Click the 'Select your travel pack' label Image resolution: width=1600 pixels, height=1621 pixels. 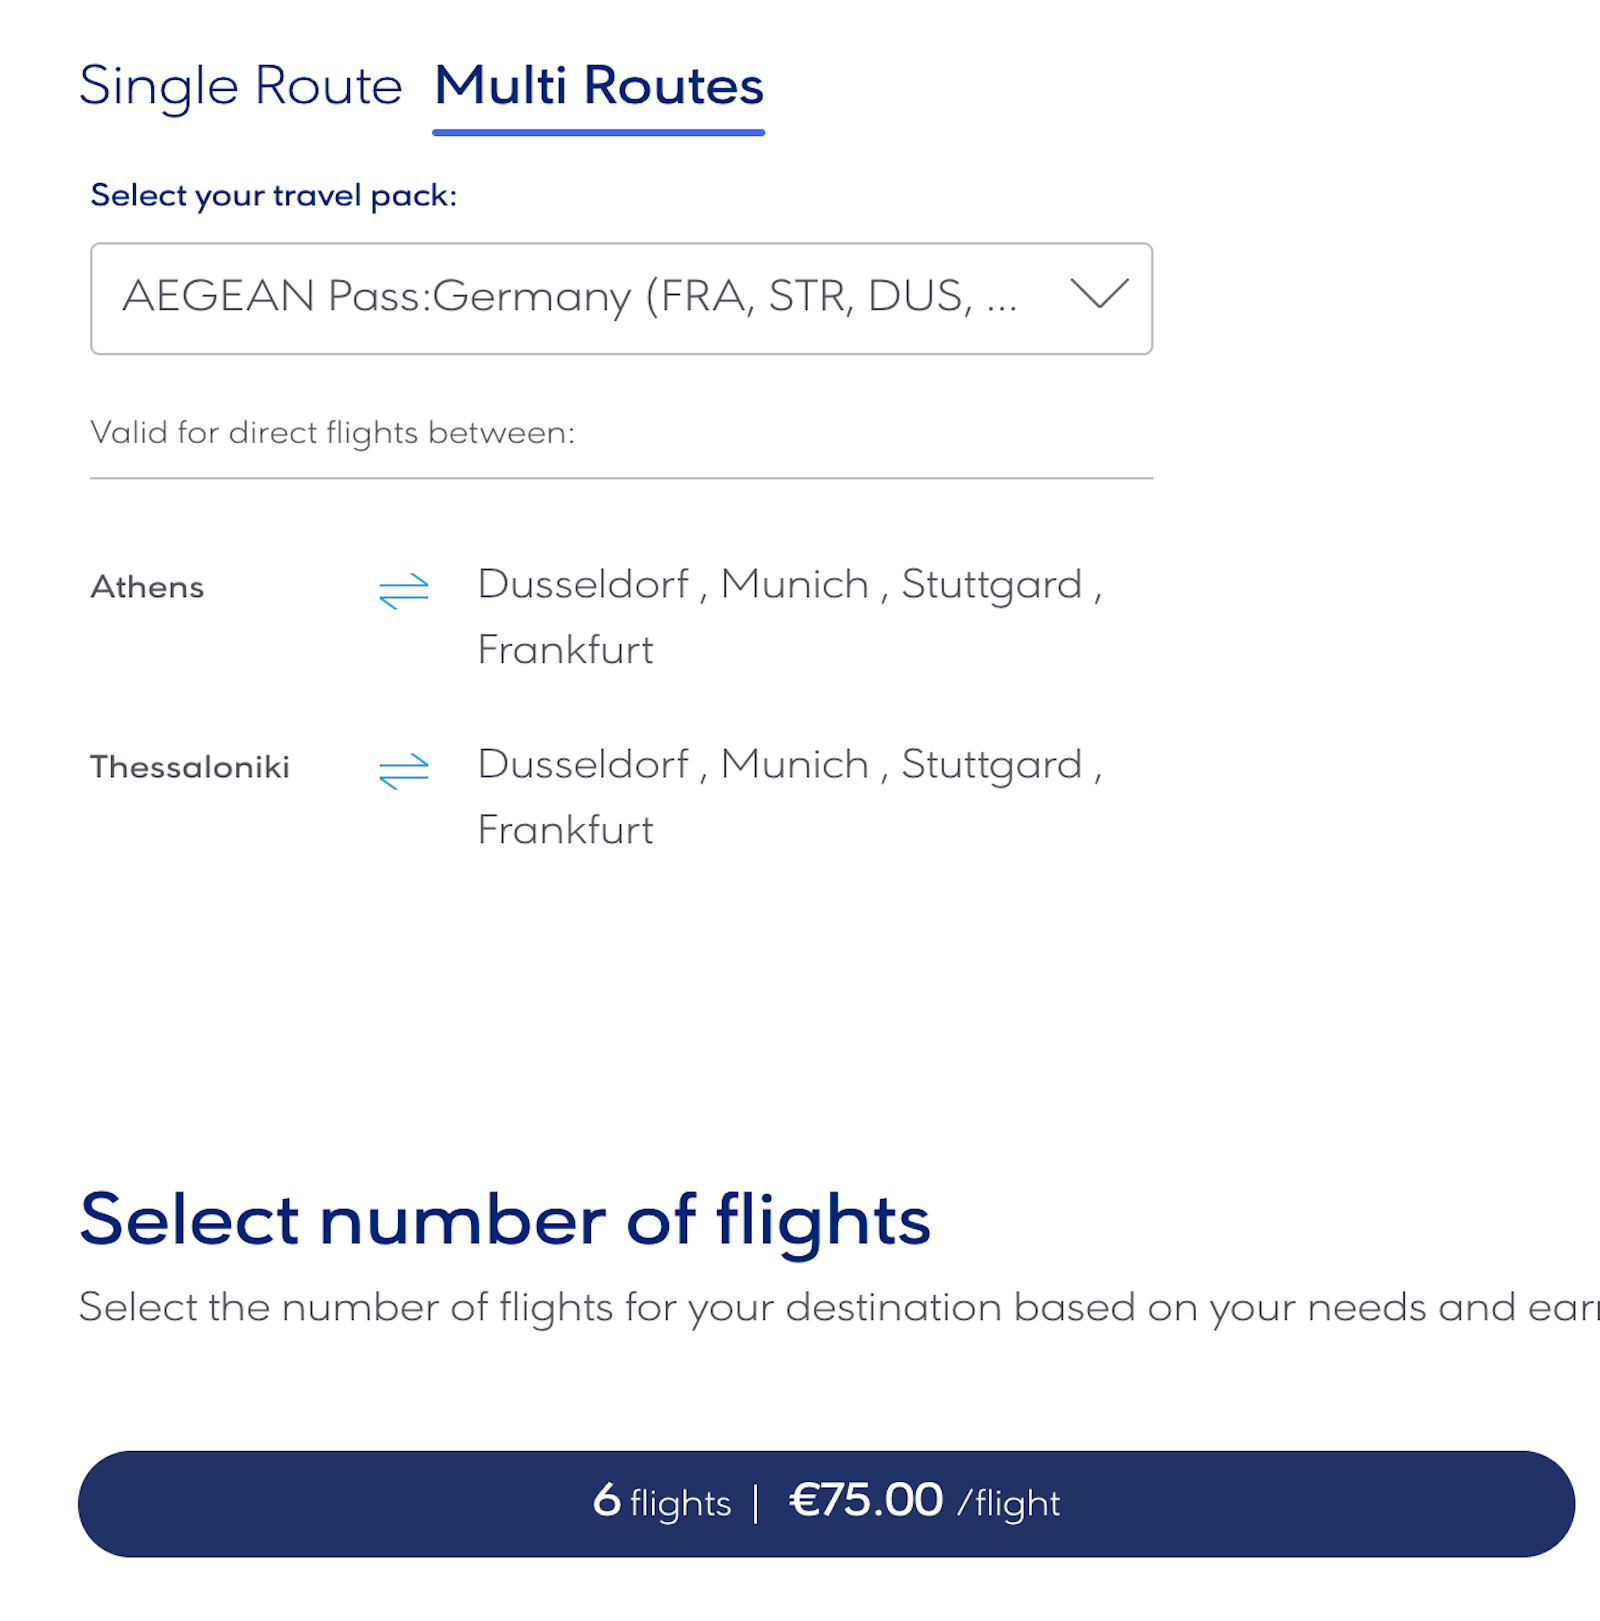275,194
